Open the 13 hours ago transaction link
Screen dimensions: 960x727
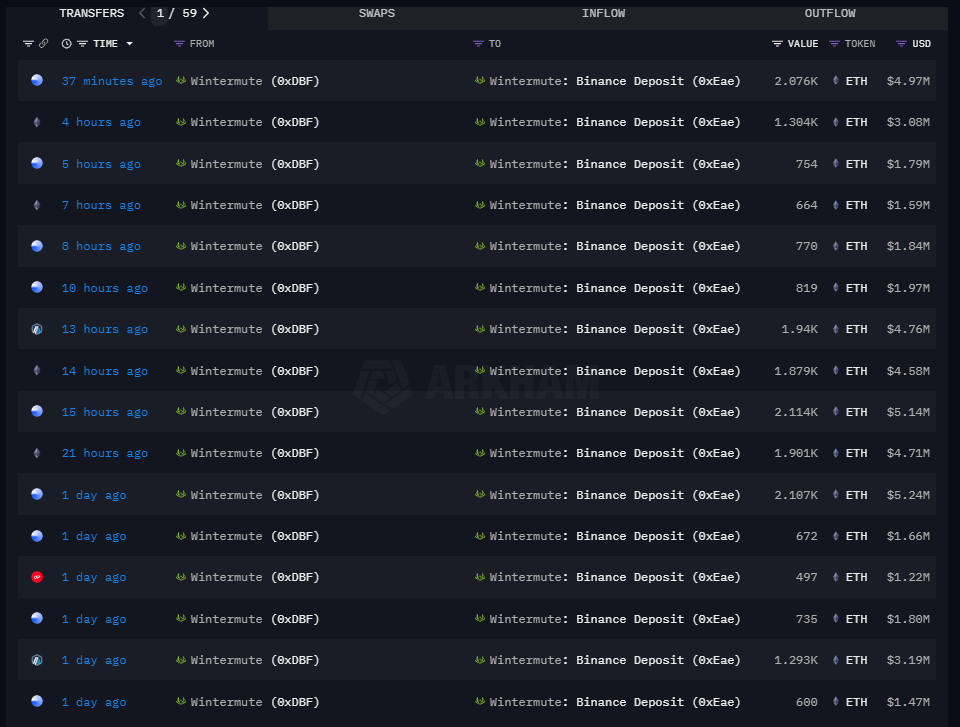click(x=105, y=329)
